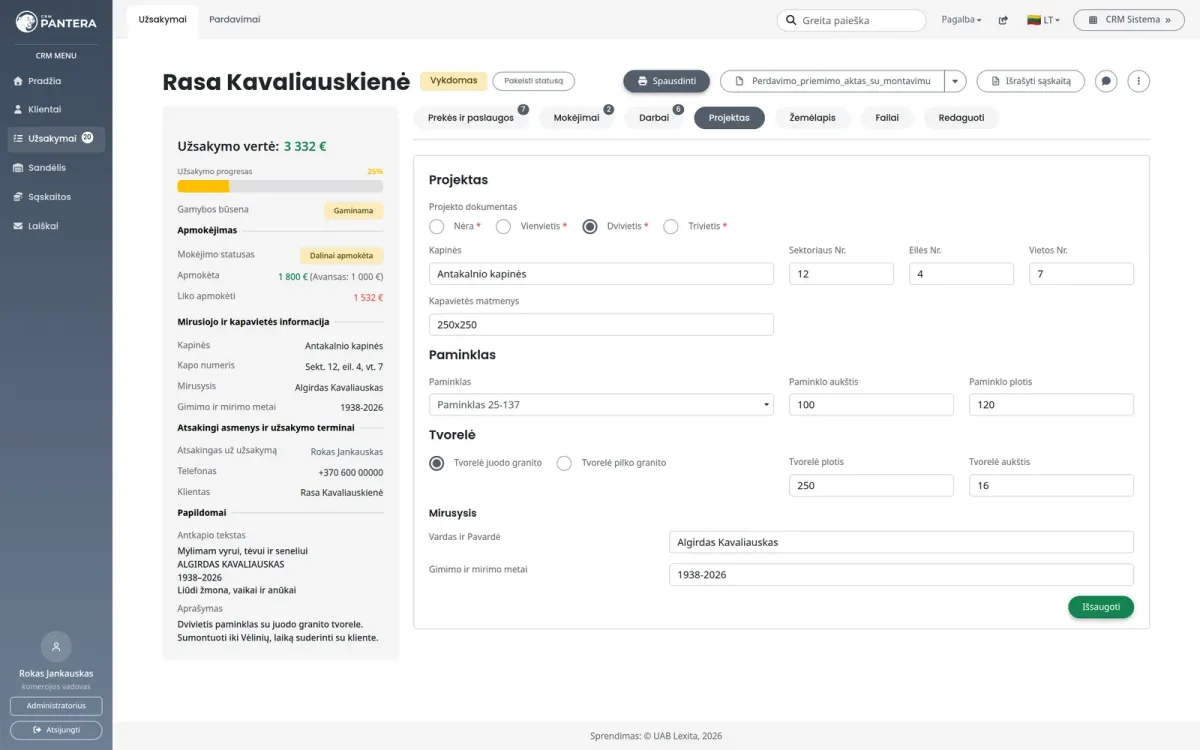Screen dimensions: 1200x750
Task: Open the Mokėjimai tab
Action: pyautogui.click(x=577, y=118)
